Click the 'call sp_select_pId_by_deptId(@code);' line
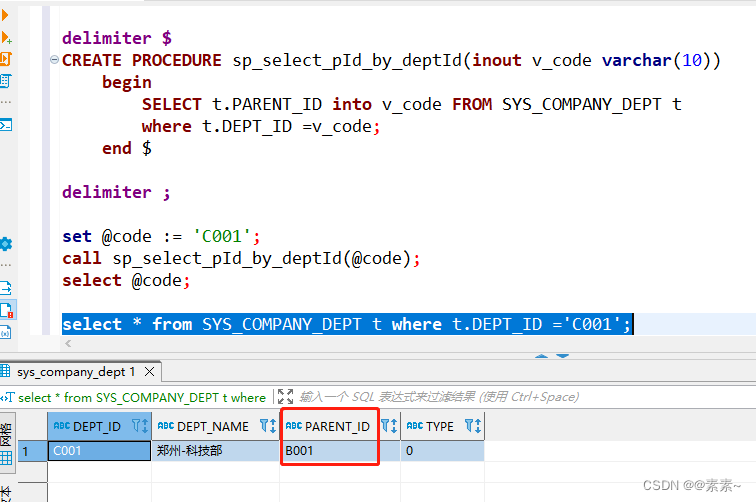This screenshot has height=502, width=756. pos(241,258)
